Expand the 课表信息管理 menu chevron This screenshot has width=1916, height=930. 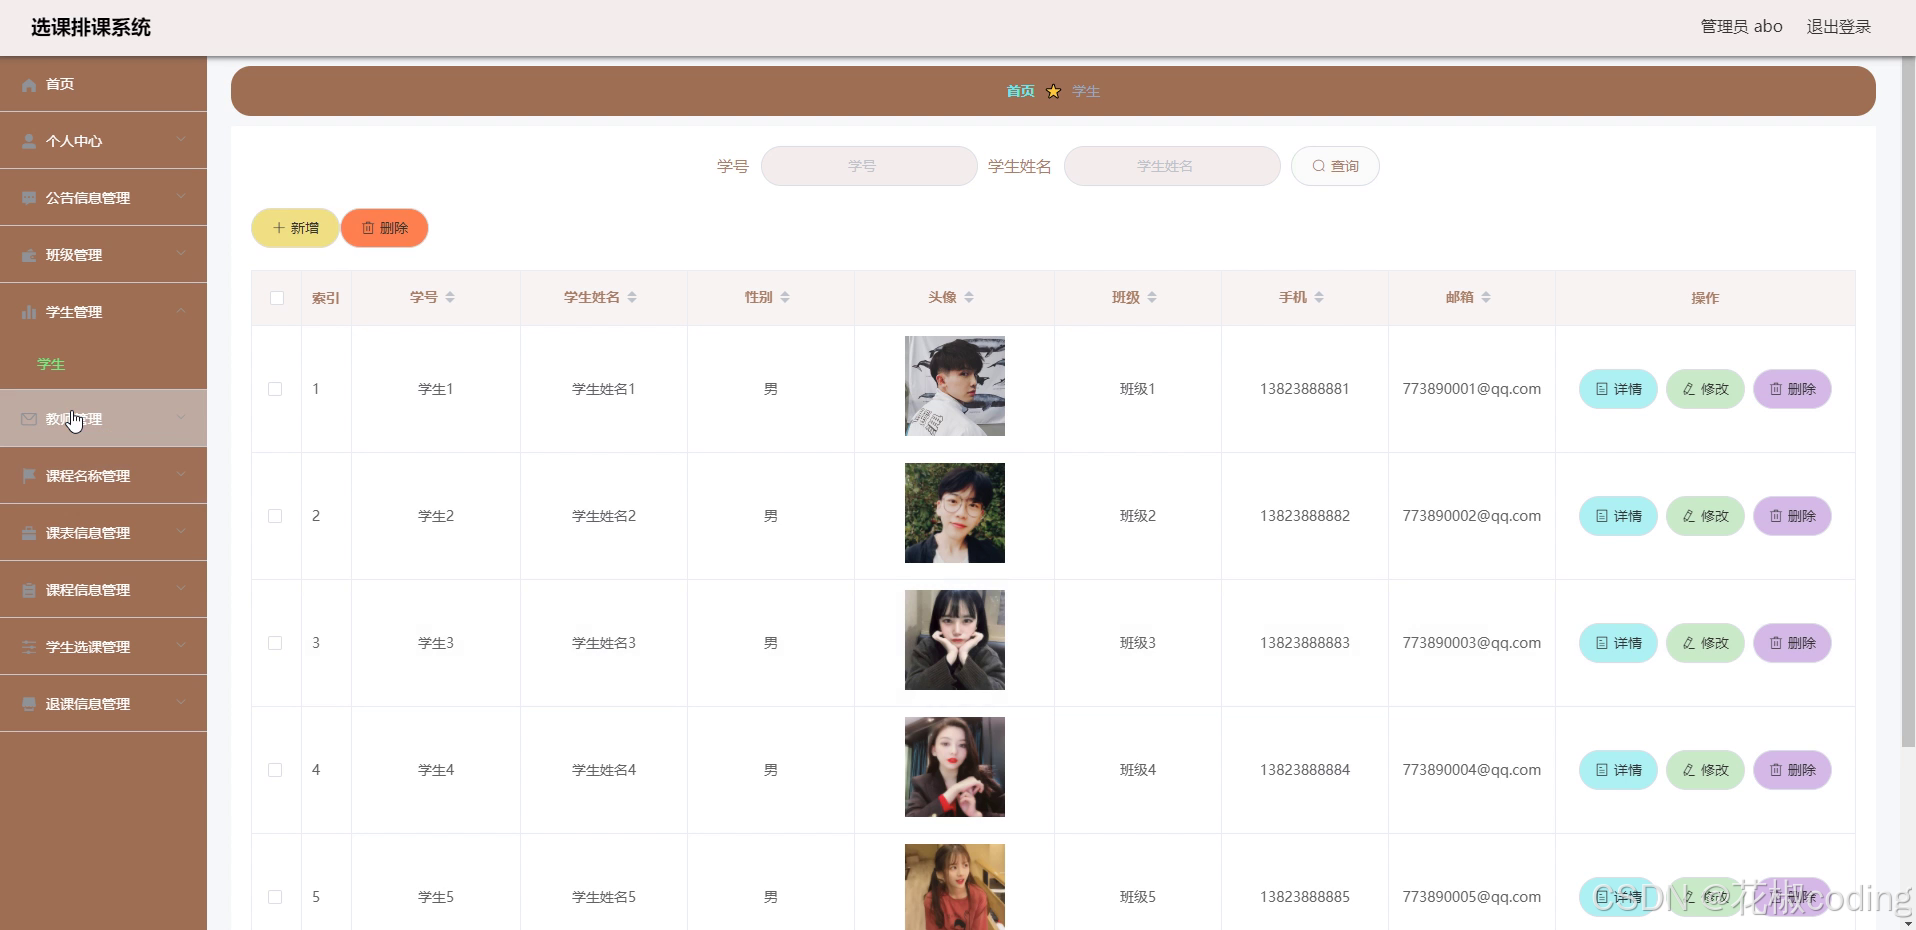(181, 531)
